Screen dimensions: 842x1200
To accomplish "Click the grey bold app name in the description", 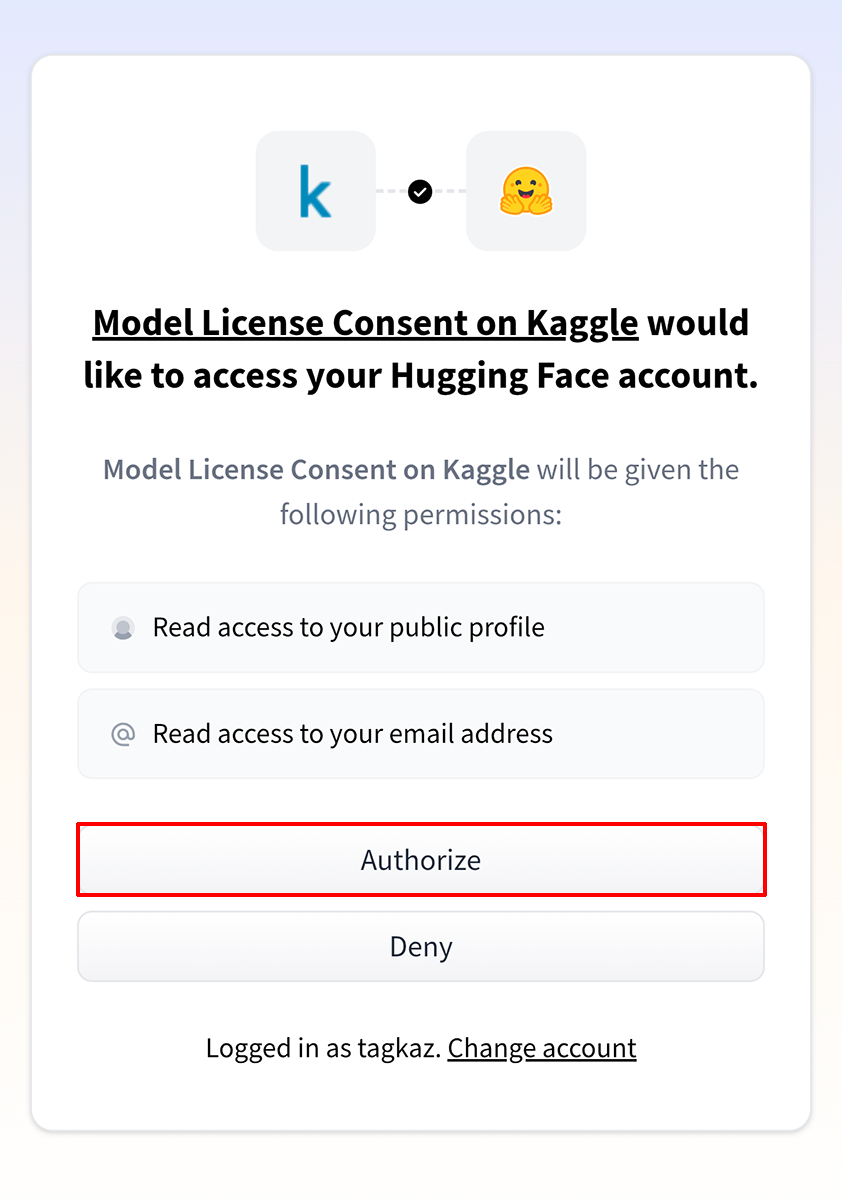I will (316, 470).
